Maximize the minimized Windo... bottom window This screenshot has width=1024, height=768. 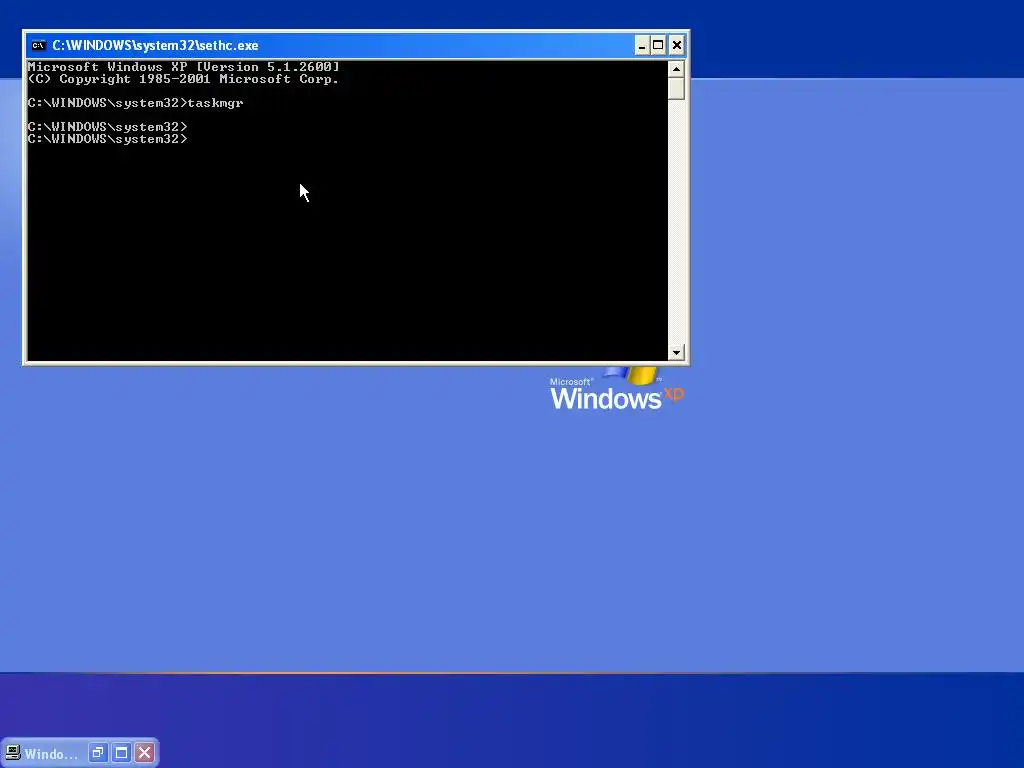[121, 753]
